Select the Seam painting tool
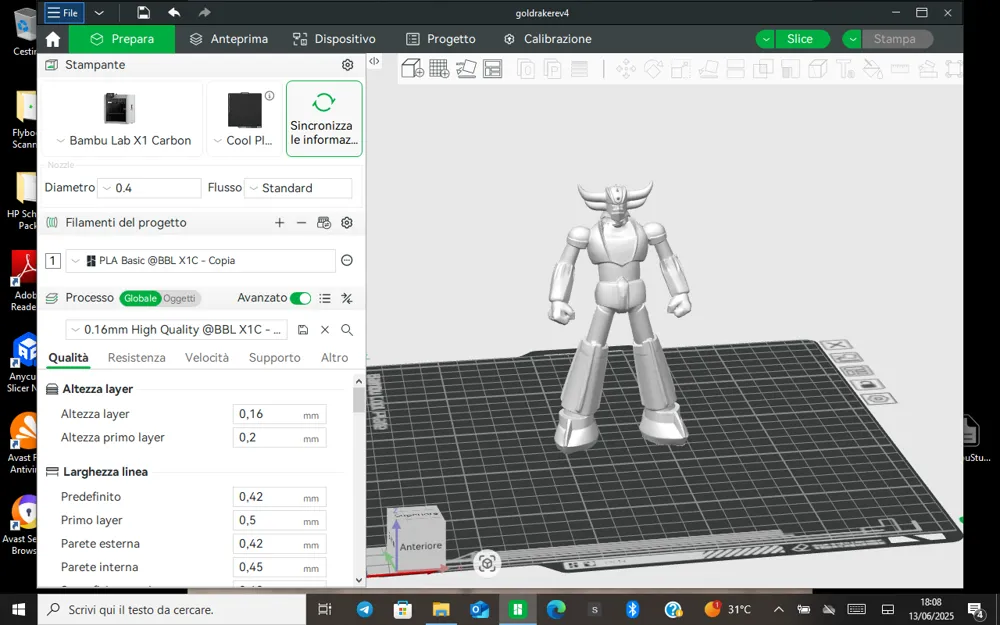The image size is (1000, 625). point(818,69)
